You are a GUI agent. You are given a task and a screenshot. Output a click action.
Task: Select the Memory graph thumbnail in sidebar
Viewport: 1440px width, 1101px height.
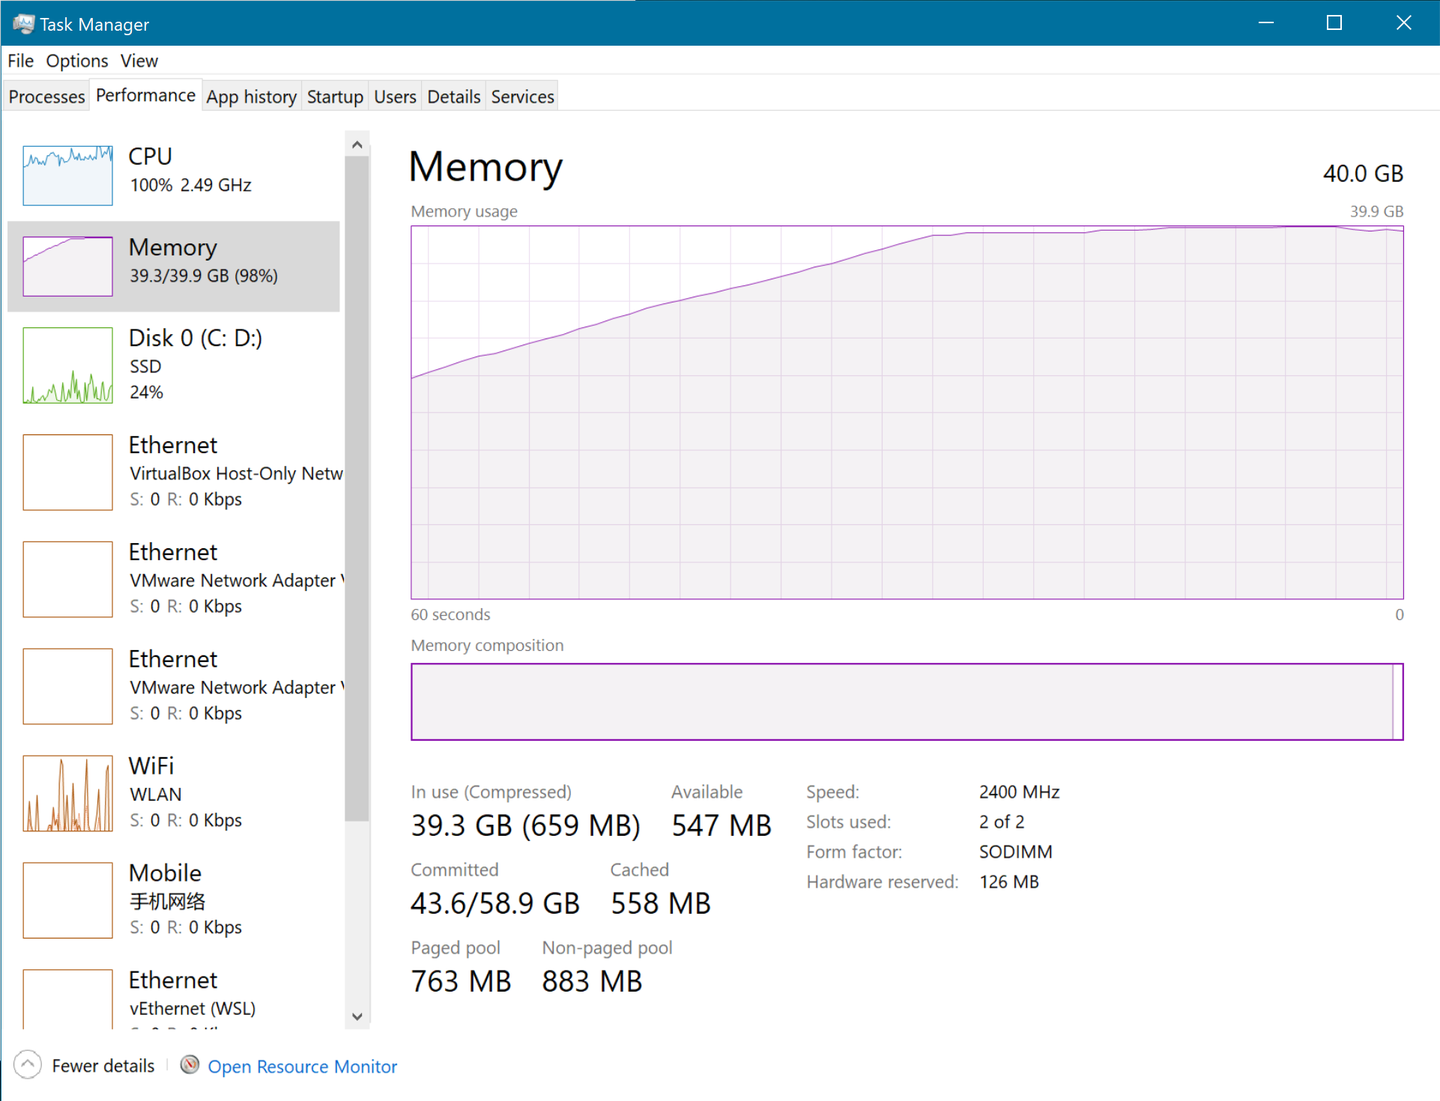pos(68,266)
